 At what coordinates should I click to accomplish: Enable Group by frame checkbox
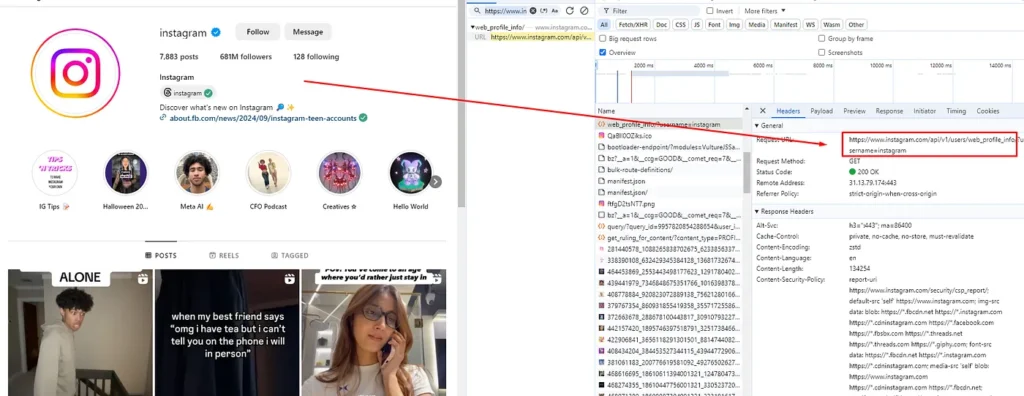click(822, 39)
